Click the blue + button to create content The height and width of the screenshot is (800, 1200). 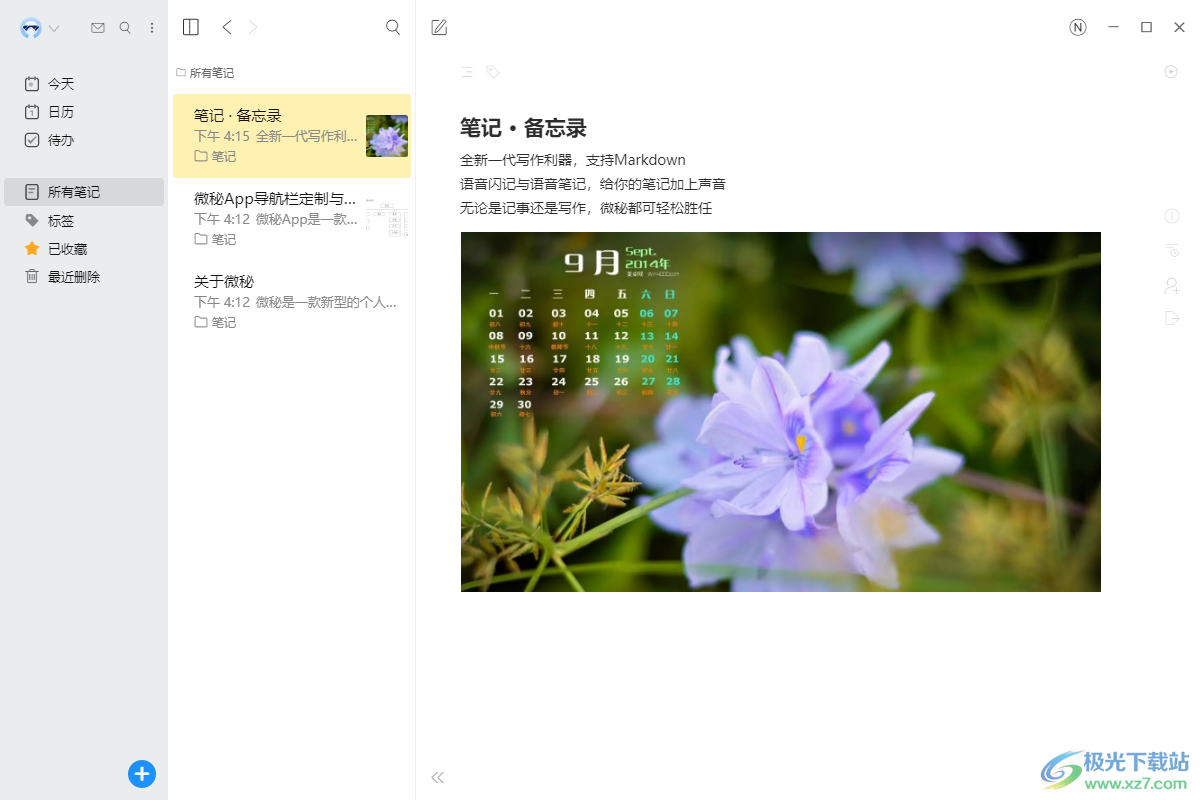(141, 774)
